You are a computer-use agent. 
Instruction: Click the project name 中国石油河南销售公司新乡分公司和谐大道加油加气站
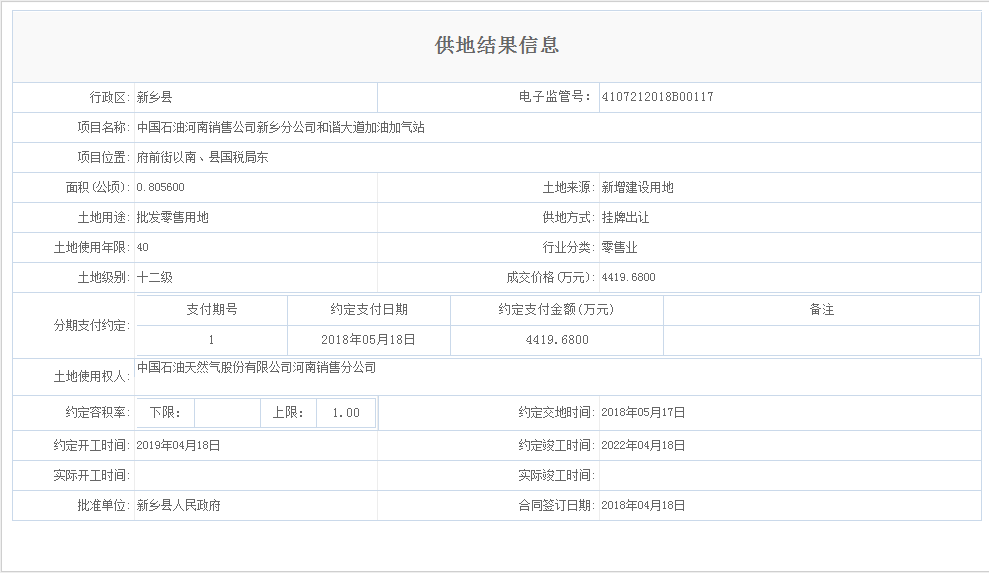[x=281, y=127]
